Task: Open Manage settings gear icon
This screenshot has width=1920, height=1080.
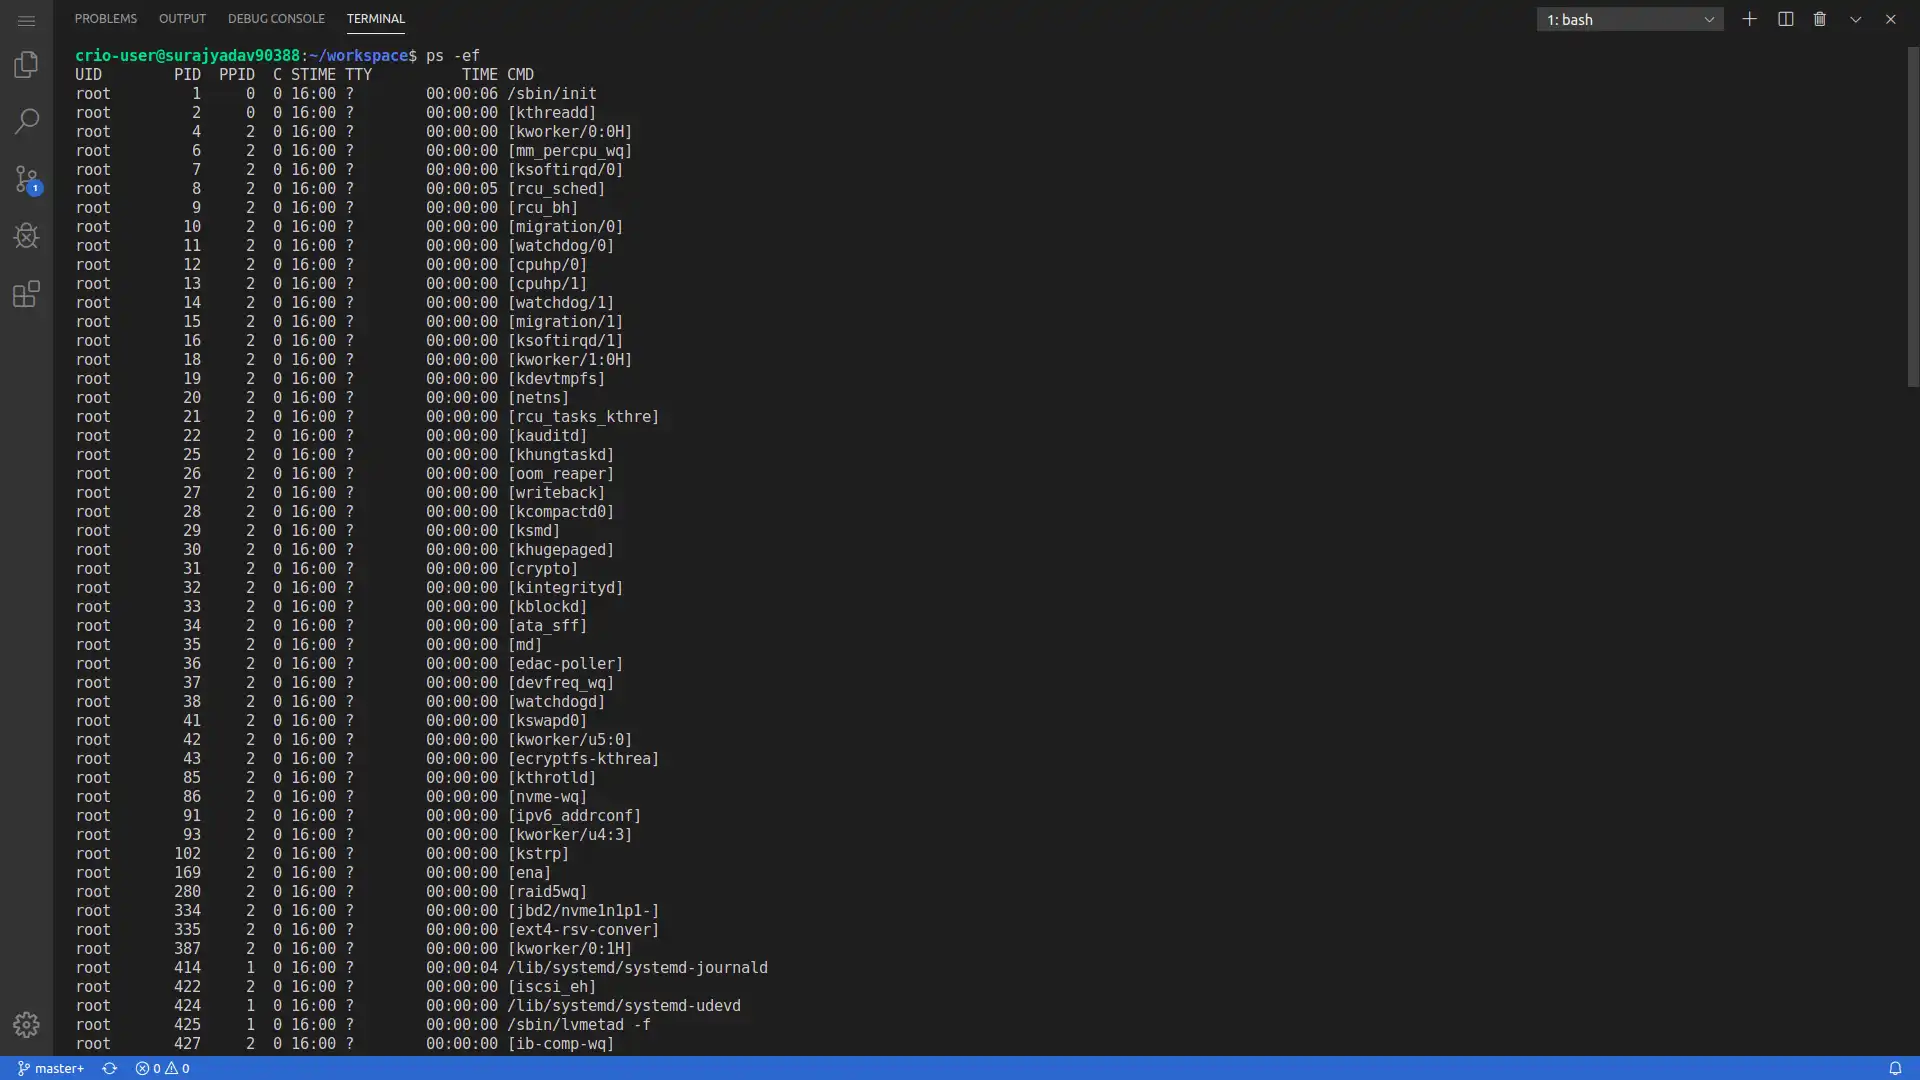Action: (x=27, y=1025)
